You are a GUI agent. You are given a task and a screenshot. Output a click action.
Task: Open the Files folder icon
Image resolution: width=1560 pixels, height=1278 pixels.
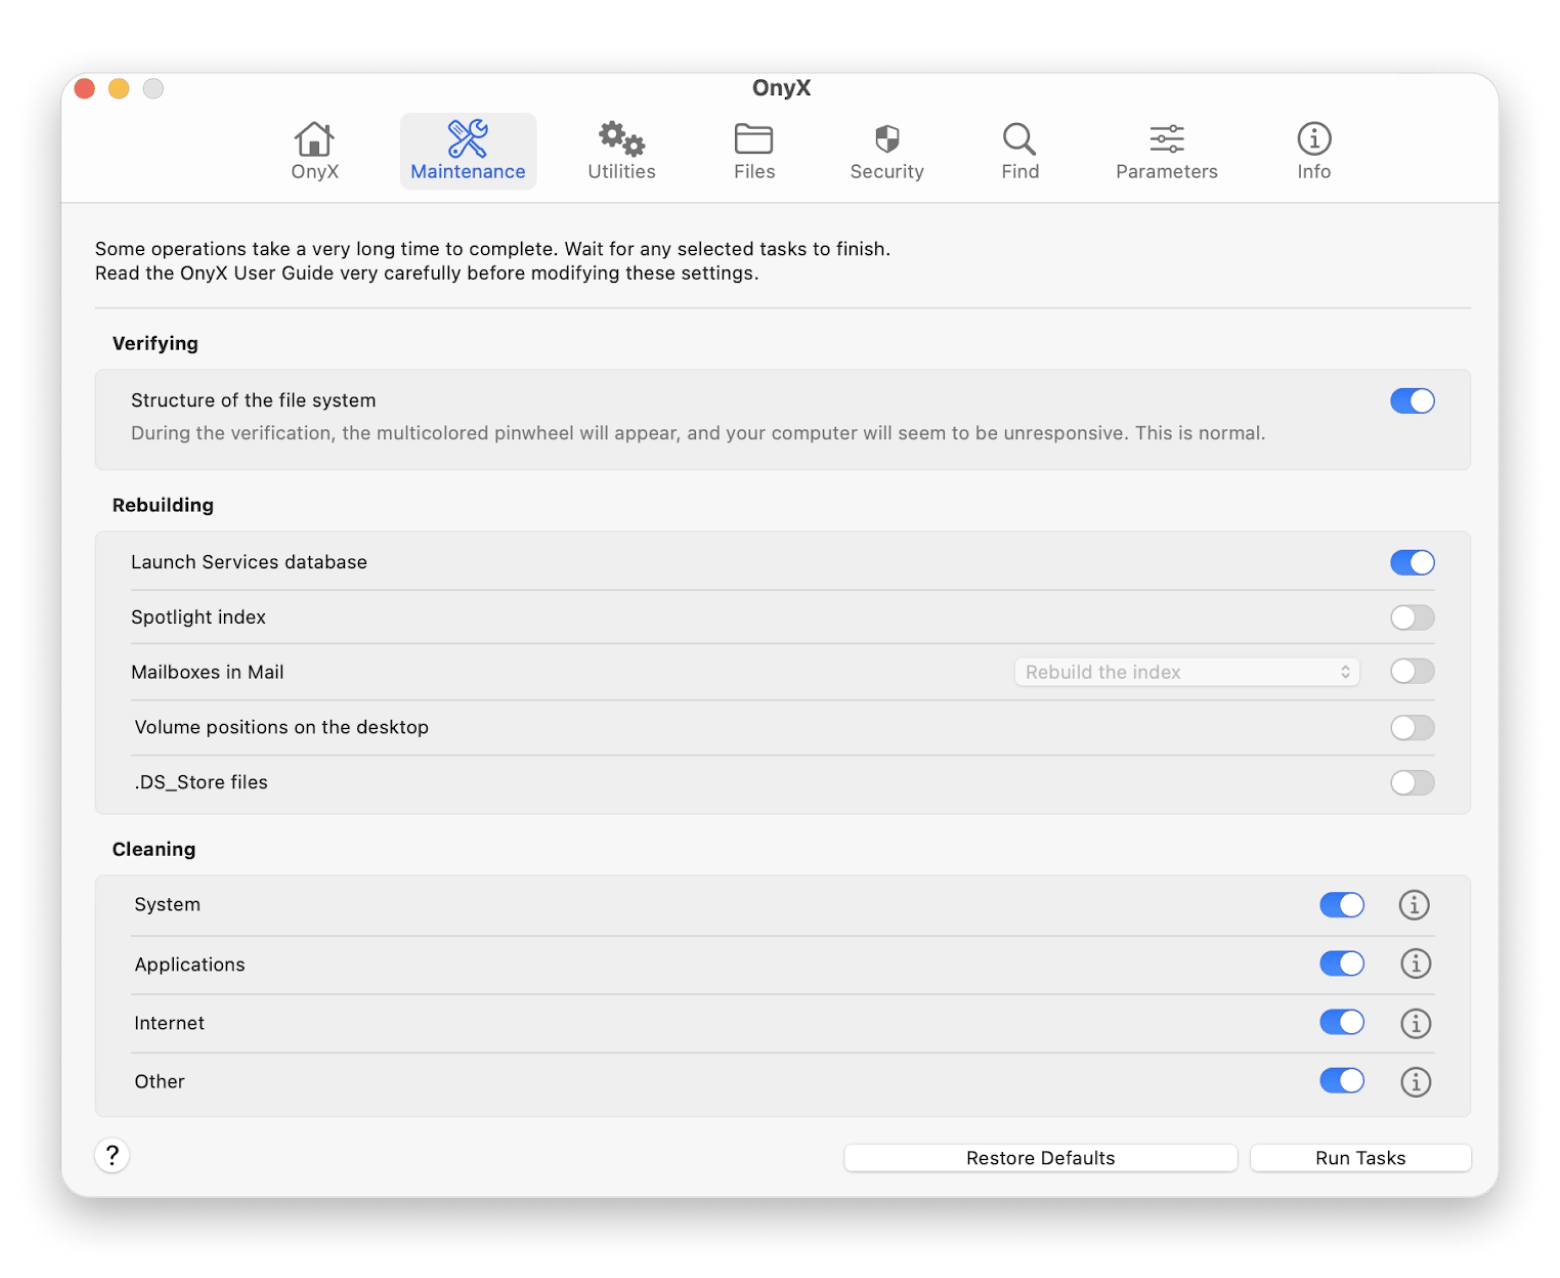[754, 139]
